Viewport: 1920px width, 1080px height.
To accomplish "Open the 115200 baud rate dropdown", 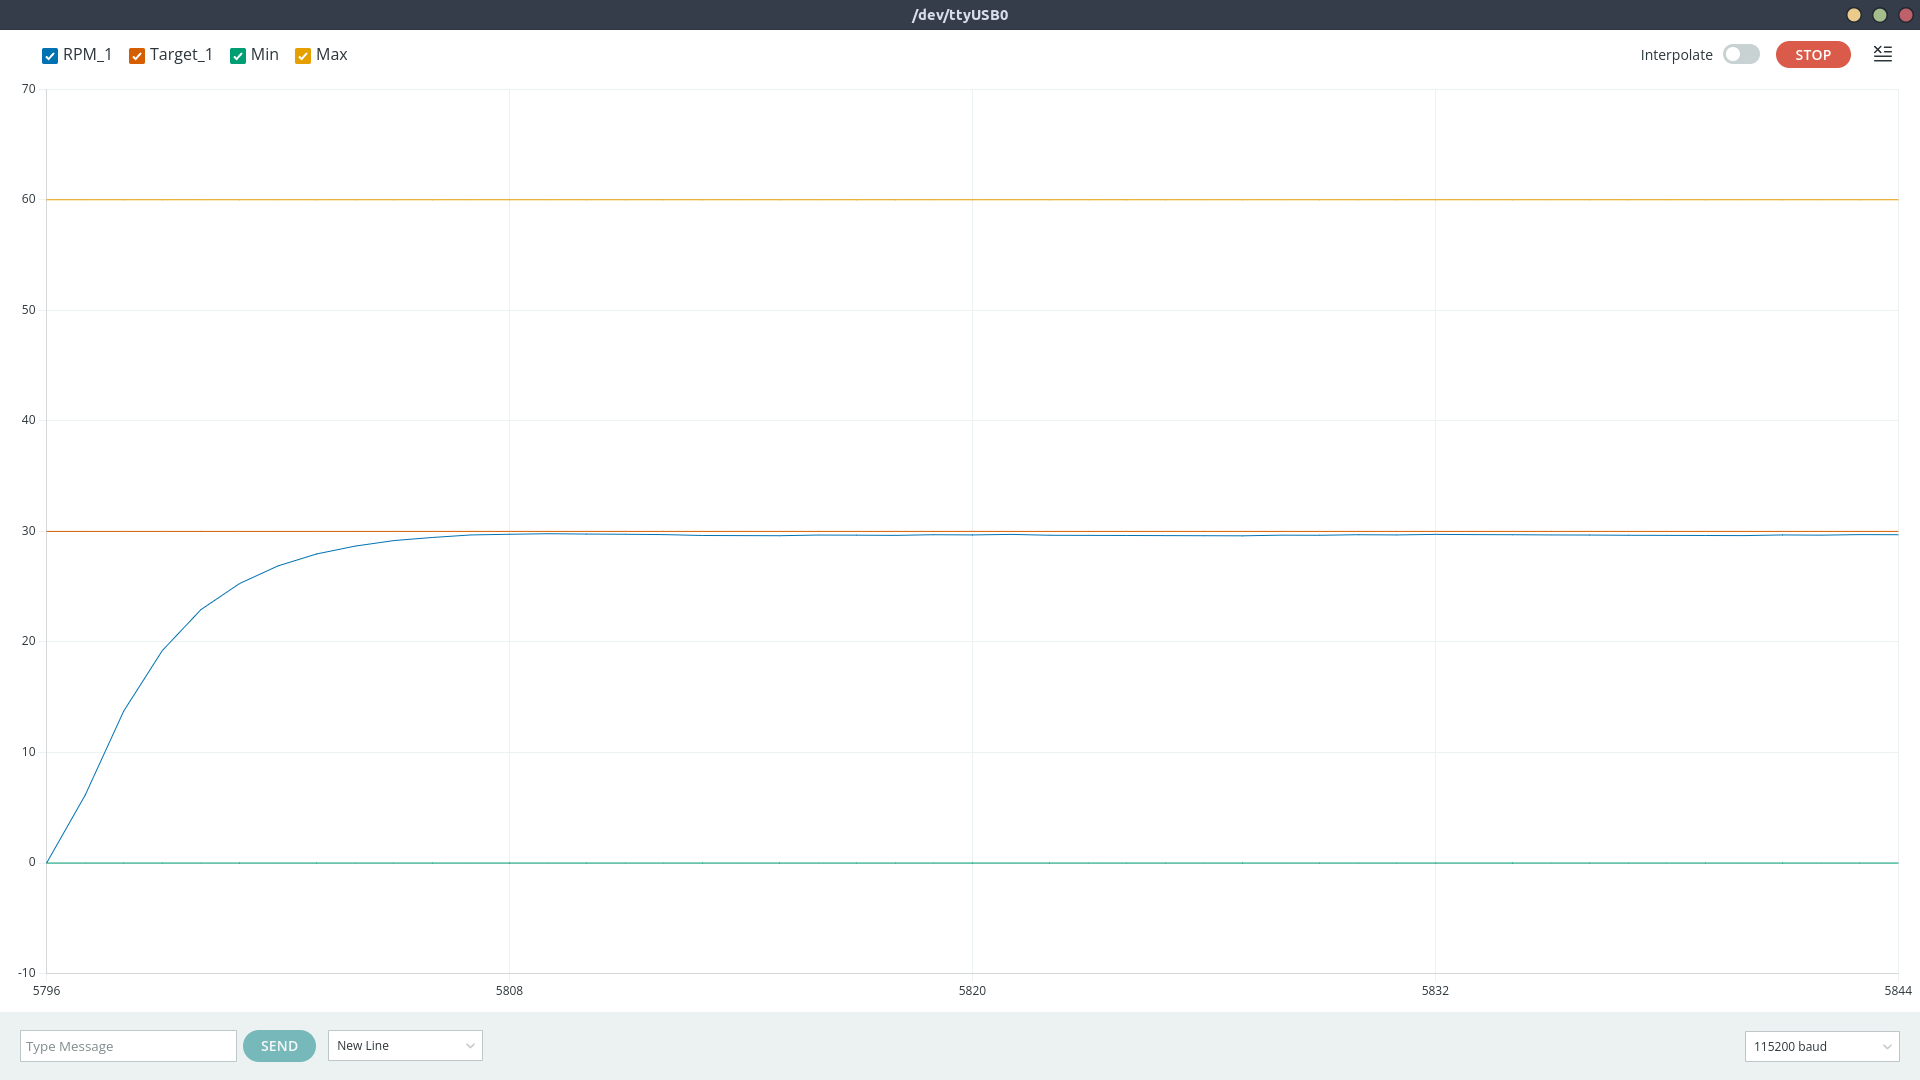I will point(1821,1046).
